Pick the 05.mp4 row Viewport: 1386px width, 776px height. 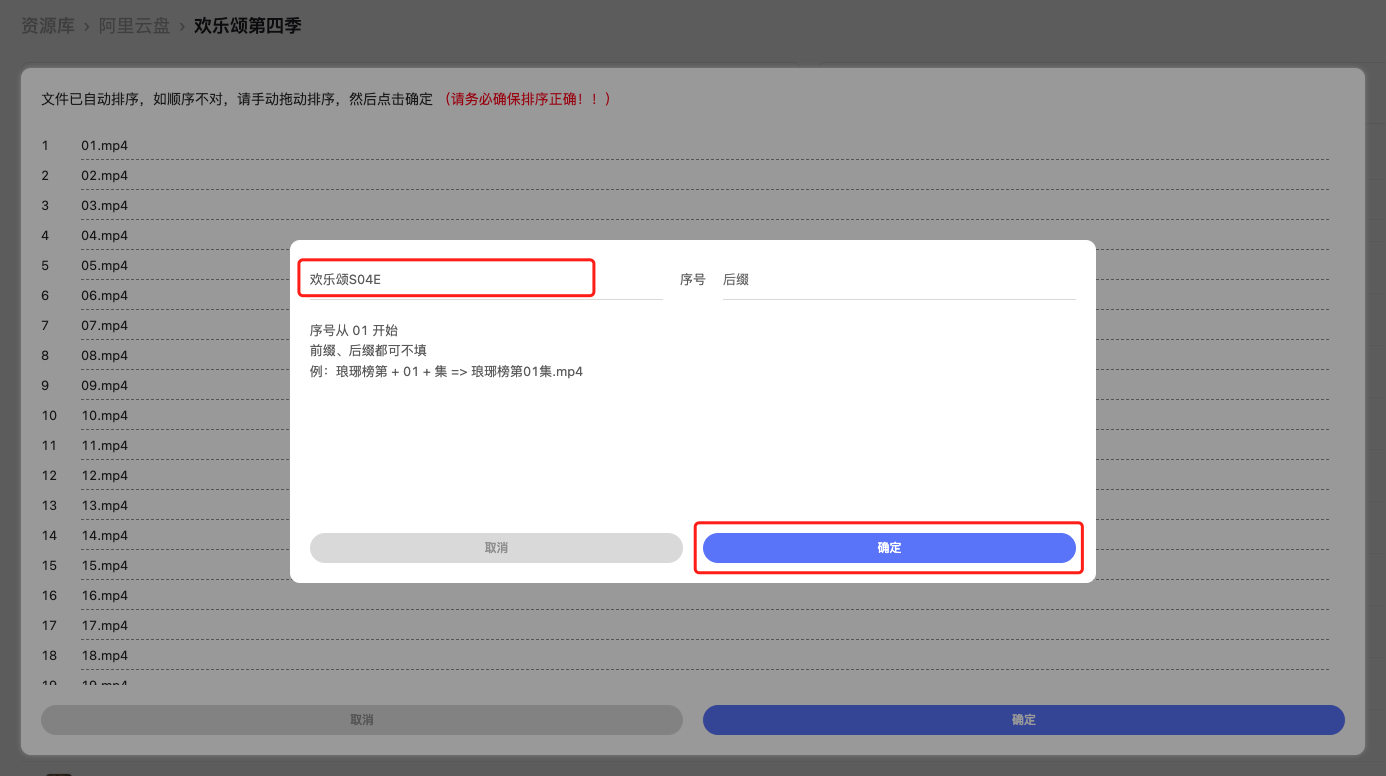(x=105, y=266)
